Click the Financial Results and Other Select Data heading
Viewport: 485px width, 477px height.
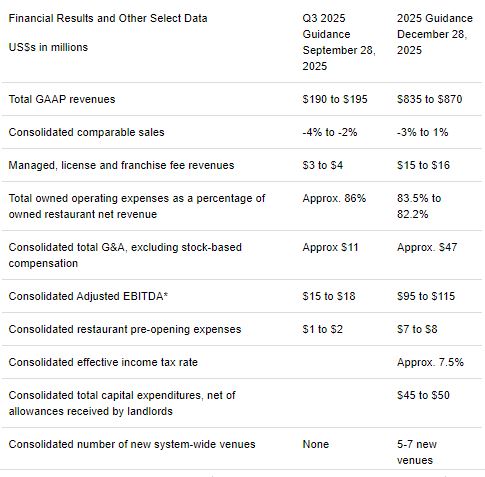(x=108, y=18)
